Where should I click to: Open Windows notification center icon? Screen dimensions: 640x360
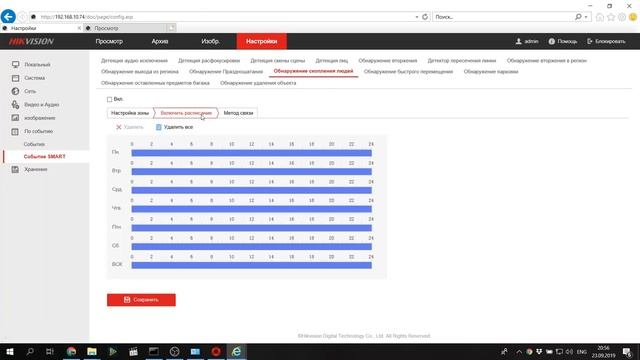pos(627,351)
